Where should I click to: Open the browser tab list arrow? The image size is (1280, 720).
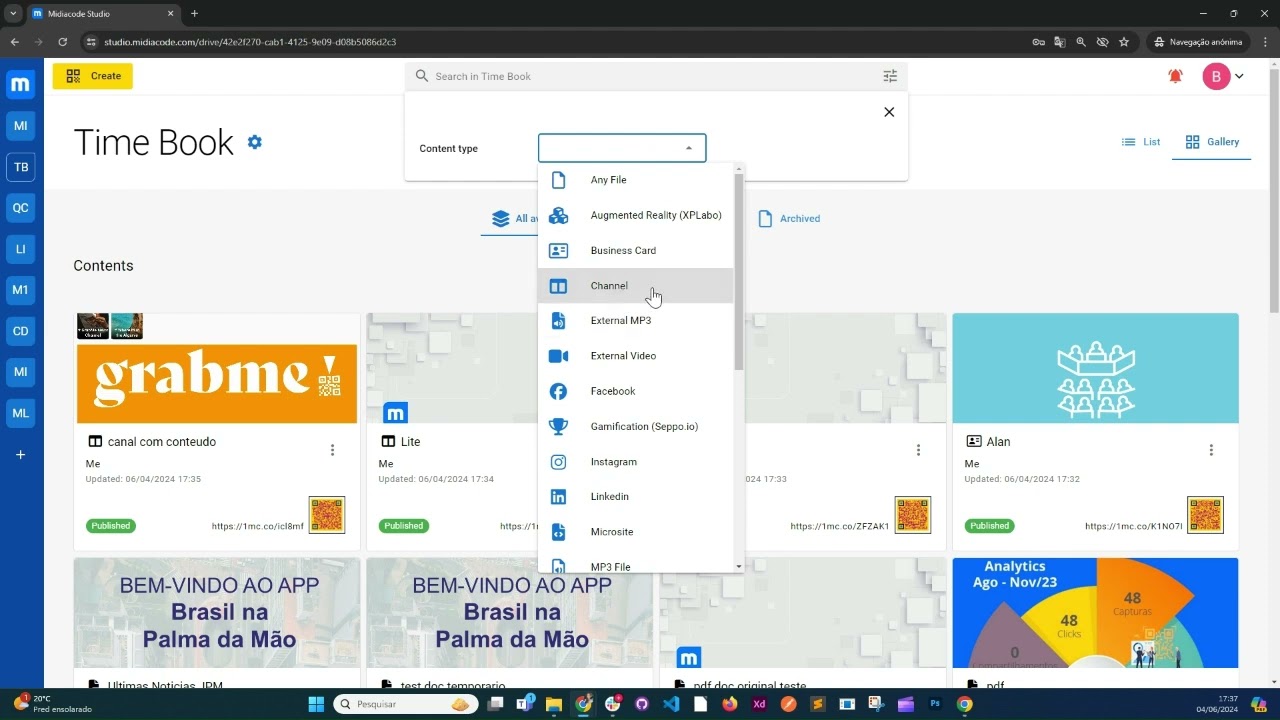13,13
